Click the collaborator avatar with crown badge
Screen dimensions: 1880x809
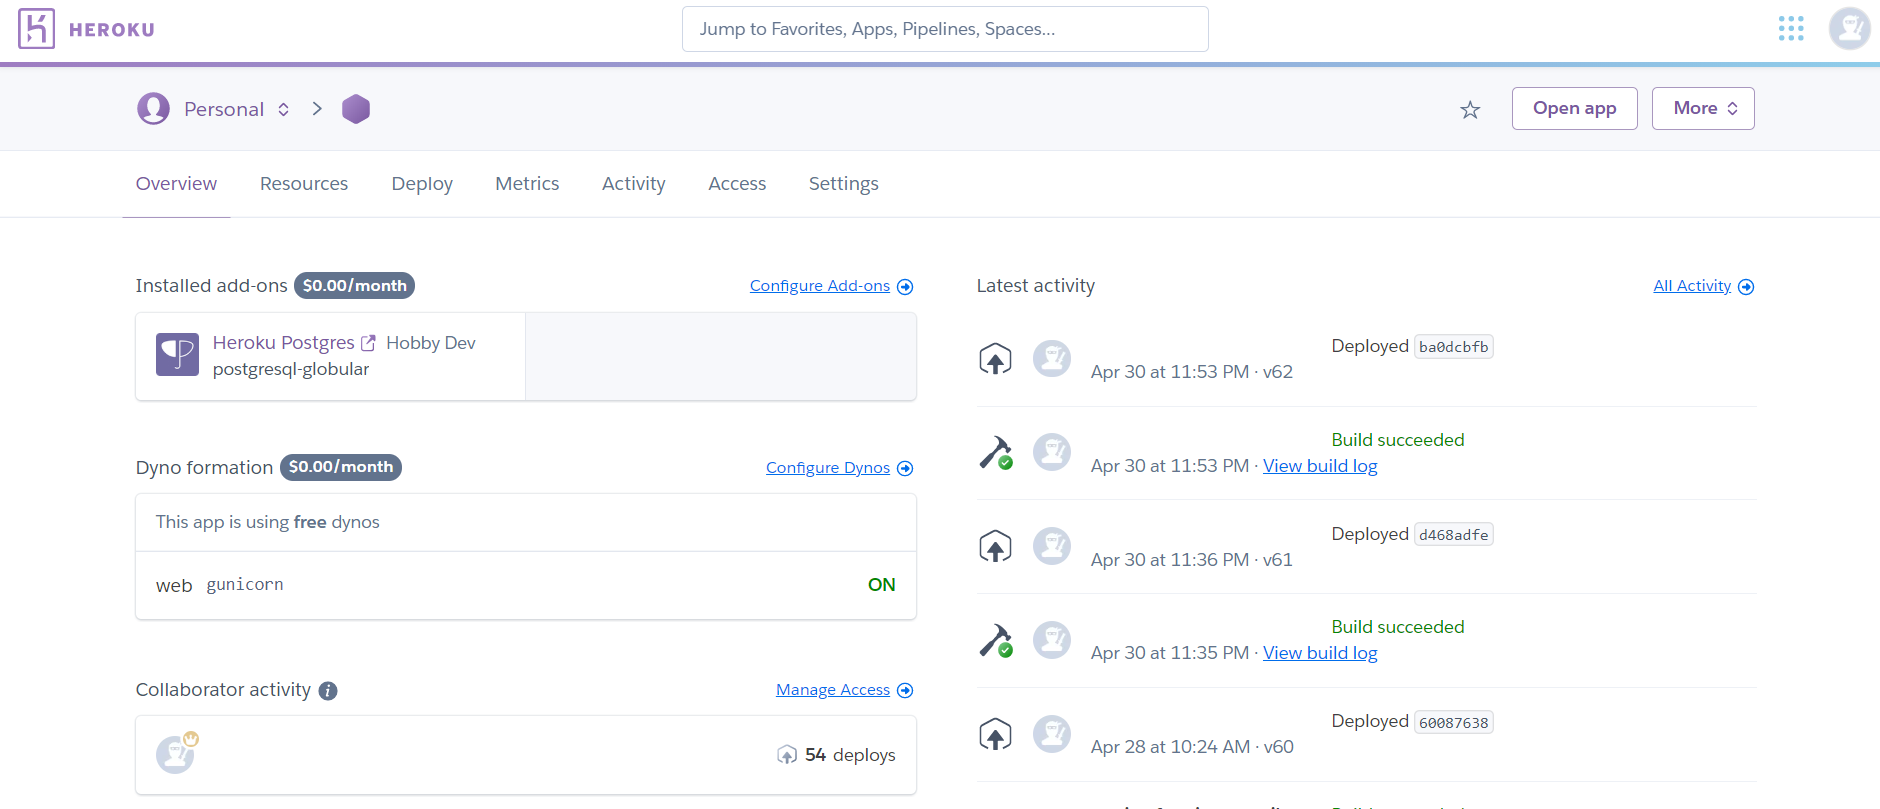177,753
